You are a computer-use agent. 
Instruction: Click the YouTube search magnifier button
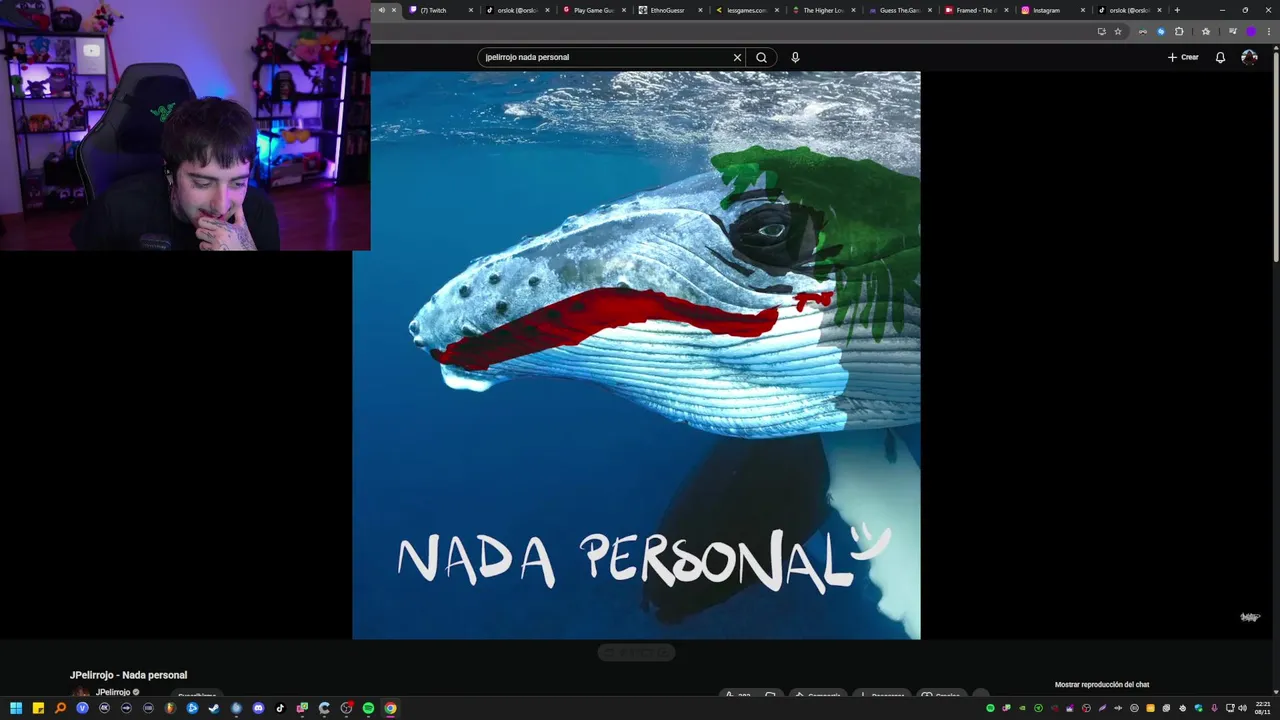(761, 57)
